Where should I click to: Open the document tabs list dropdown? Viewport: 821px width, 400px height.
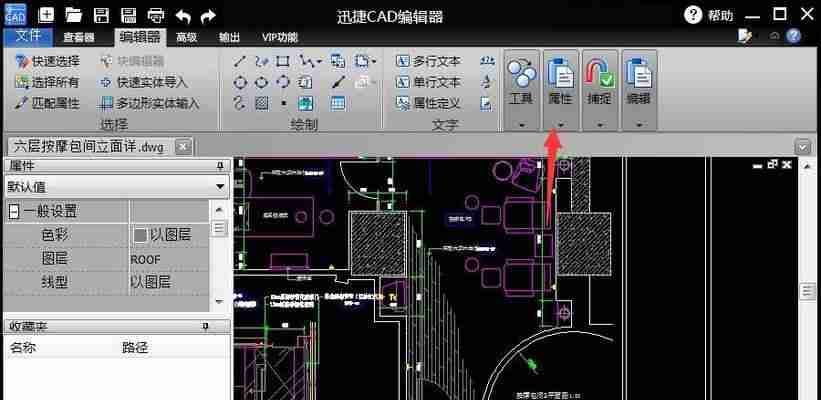(x=803, y=147)
